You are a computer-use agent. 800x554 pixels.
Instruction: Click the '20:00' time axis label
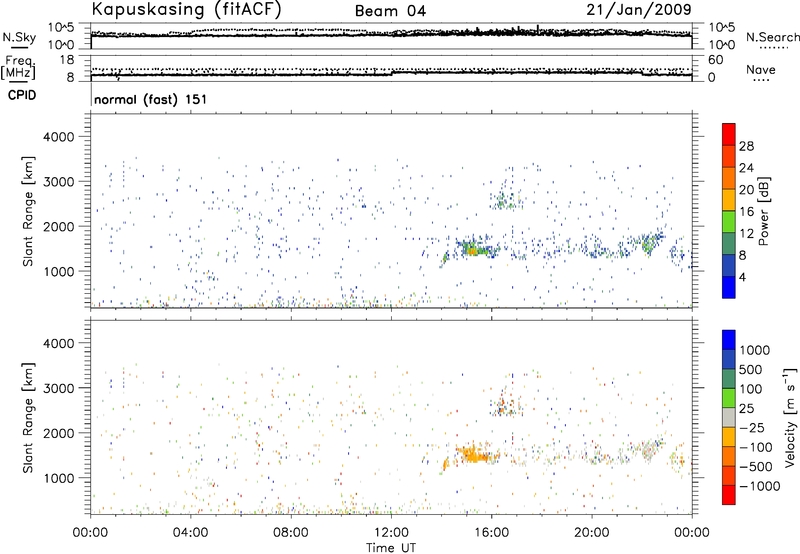[591, 533]
